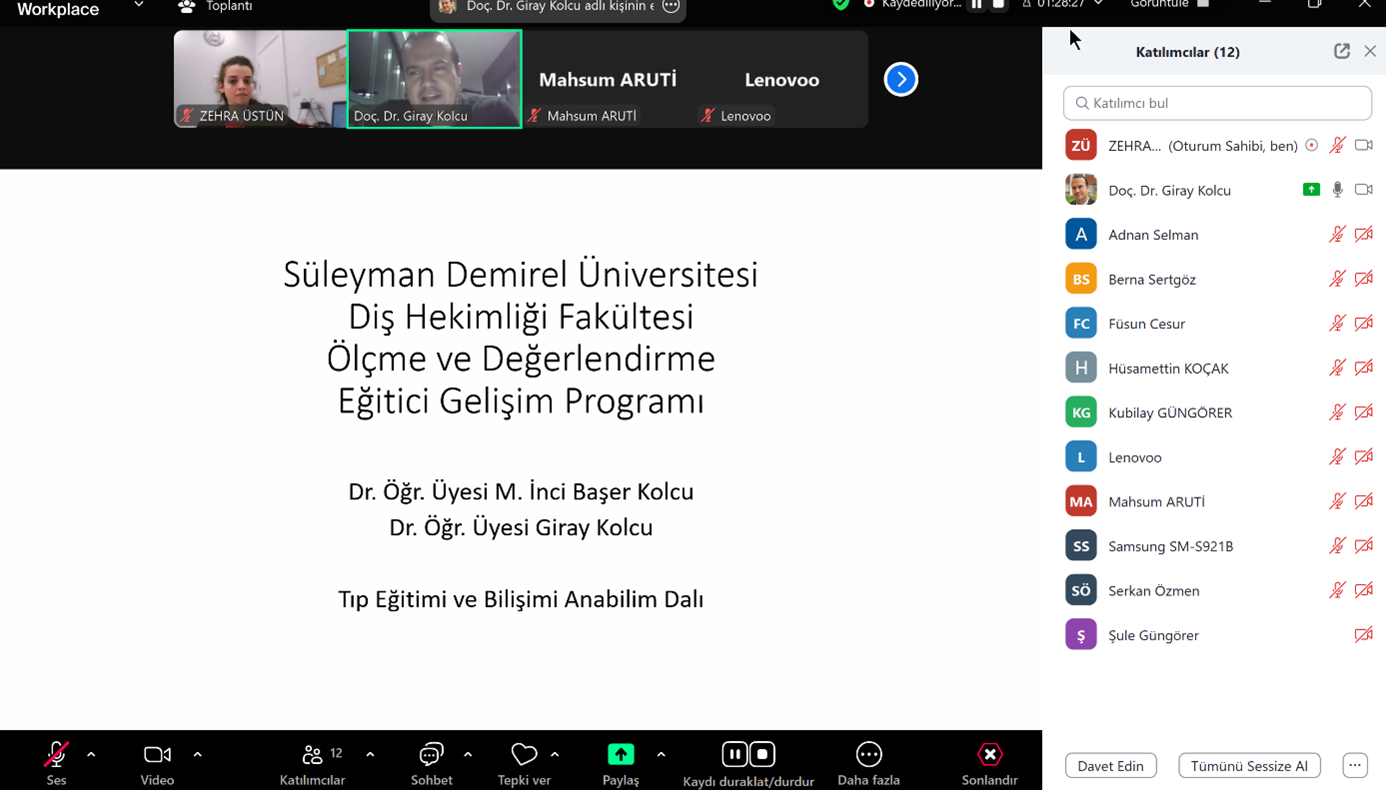This screenshot has height=790, width=1386.
Task: Open the Sohbet chat panel
Action: [431, 755]
